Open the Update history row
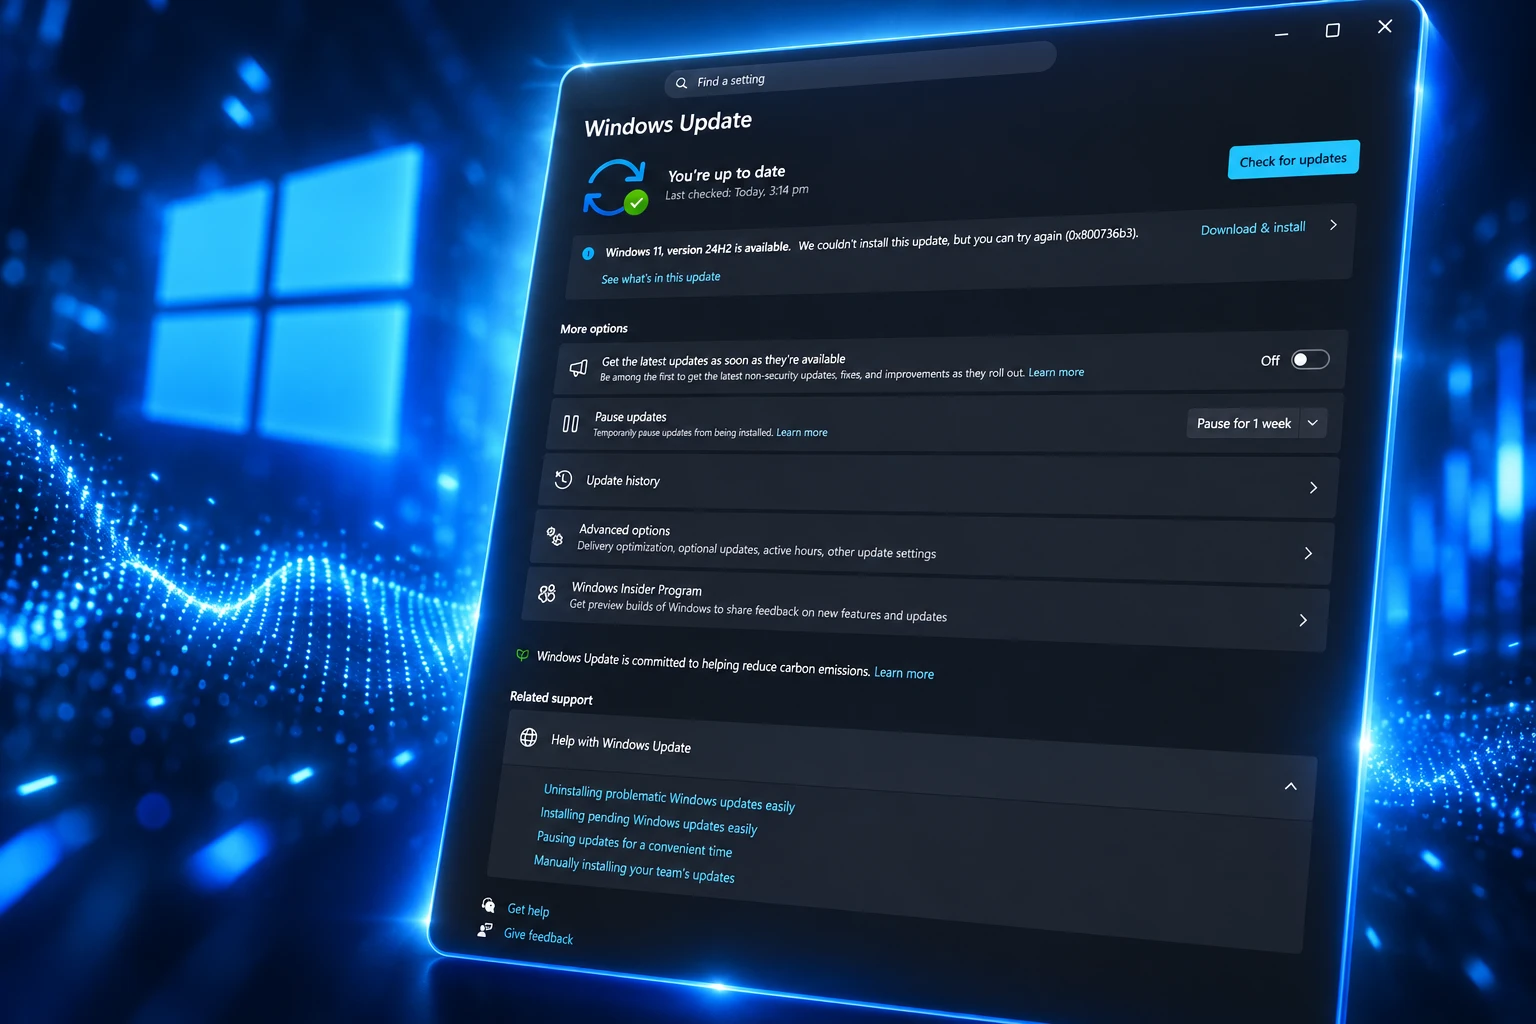 (939, 484)
